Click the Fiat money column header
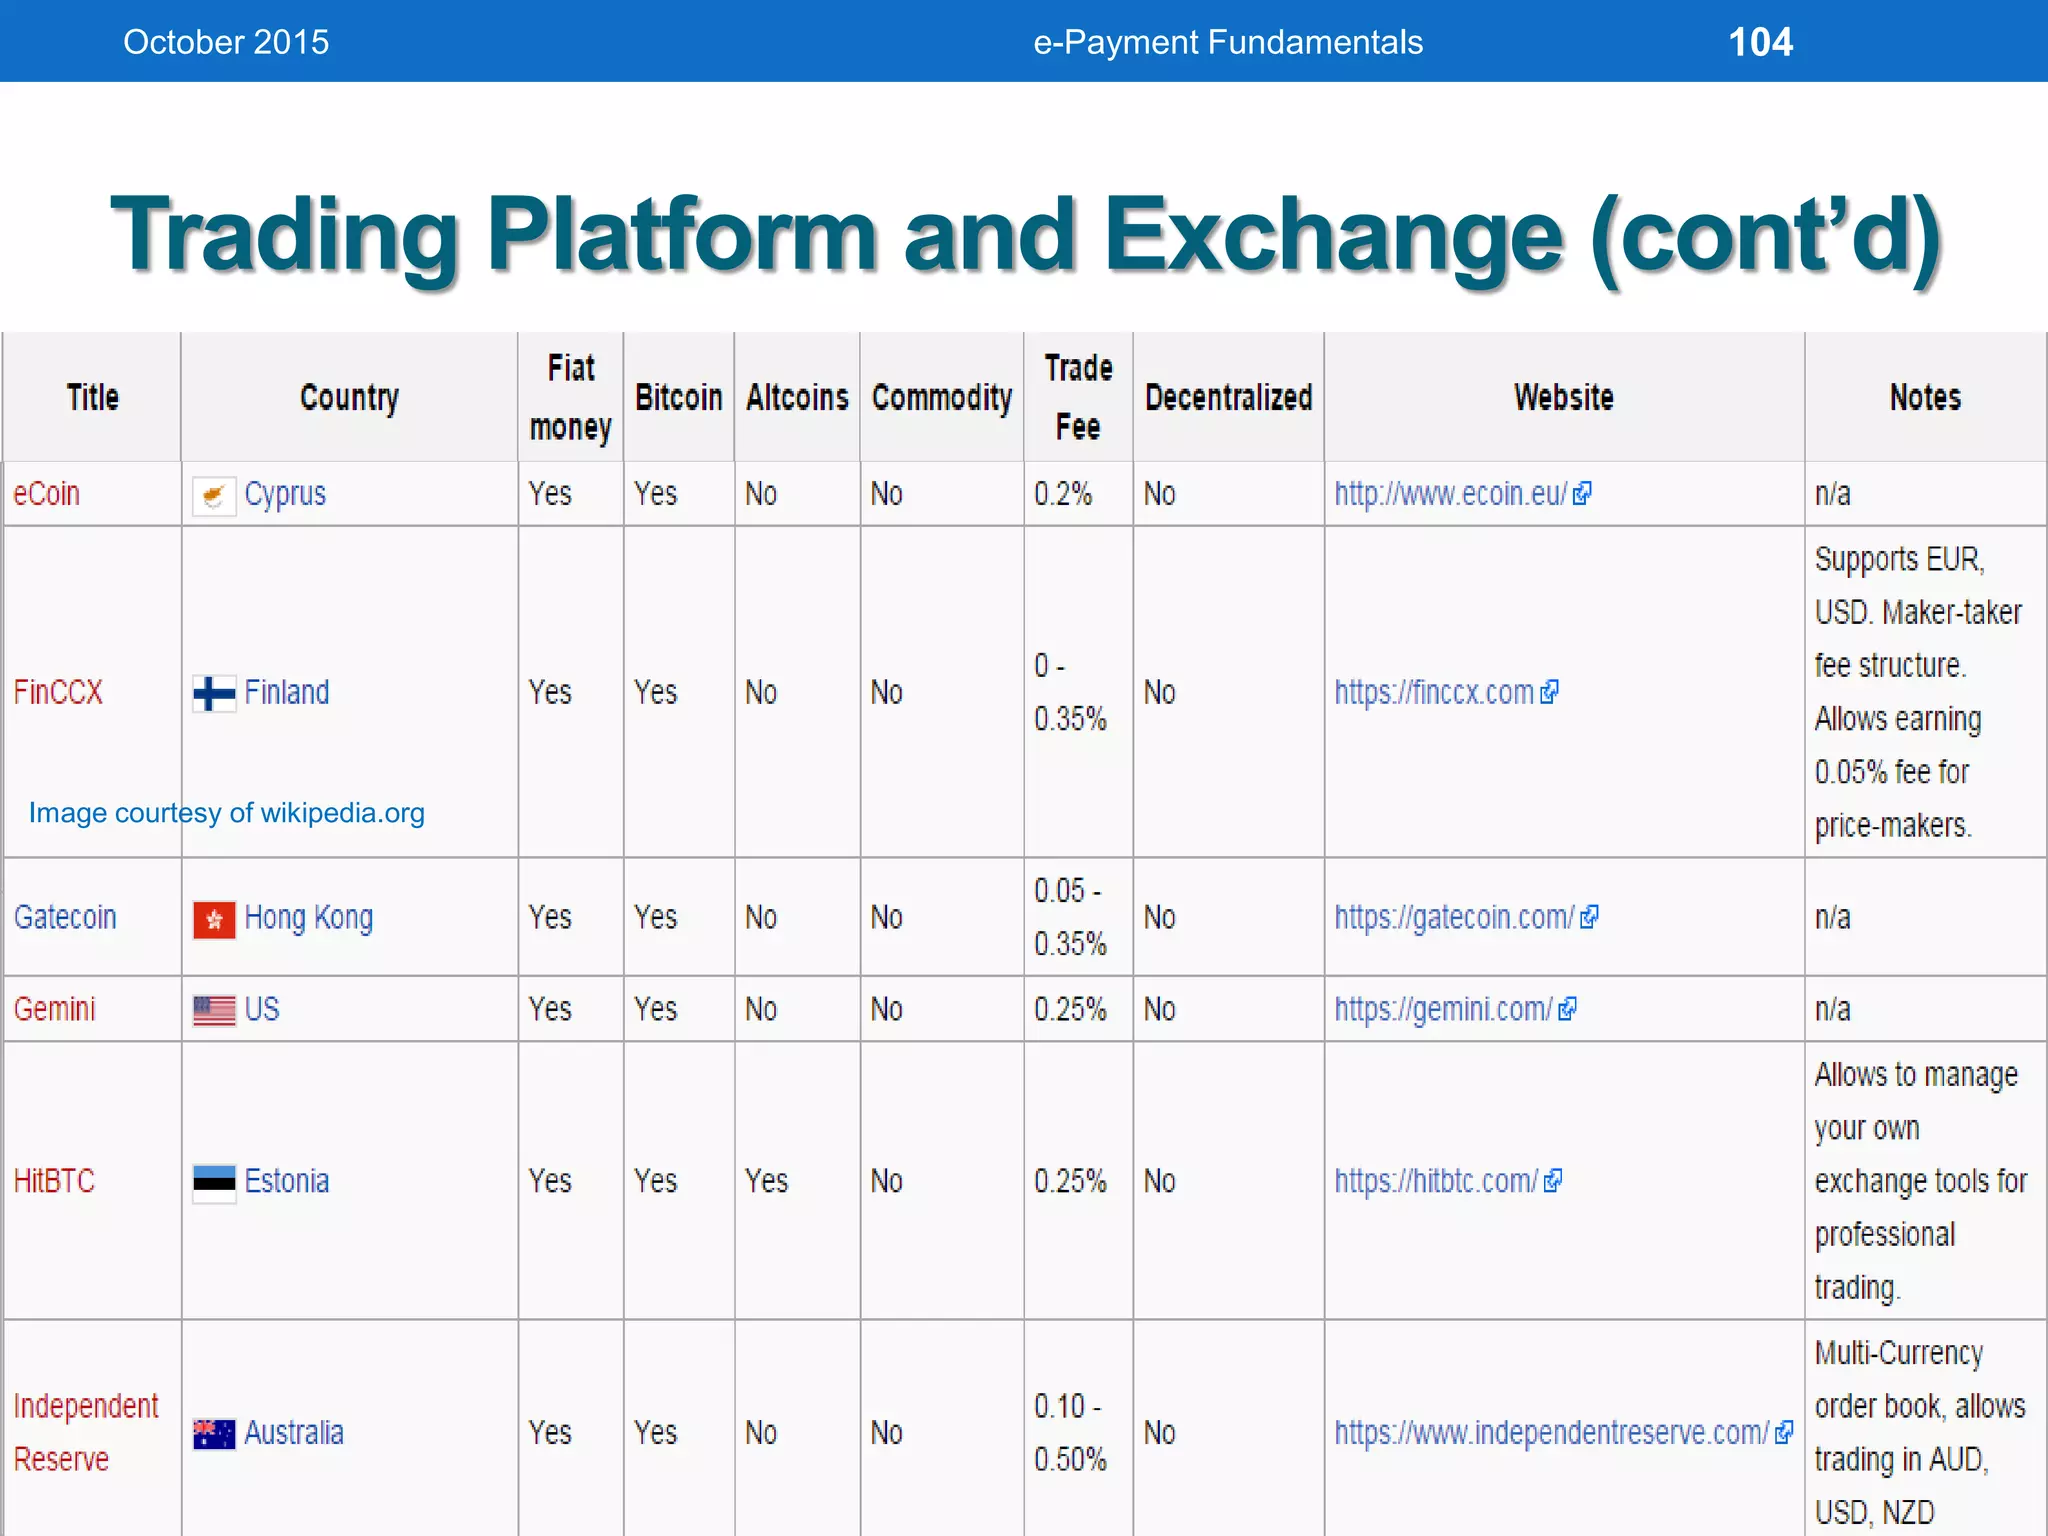The image size is (2048, 1536). [570, 398]
